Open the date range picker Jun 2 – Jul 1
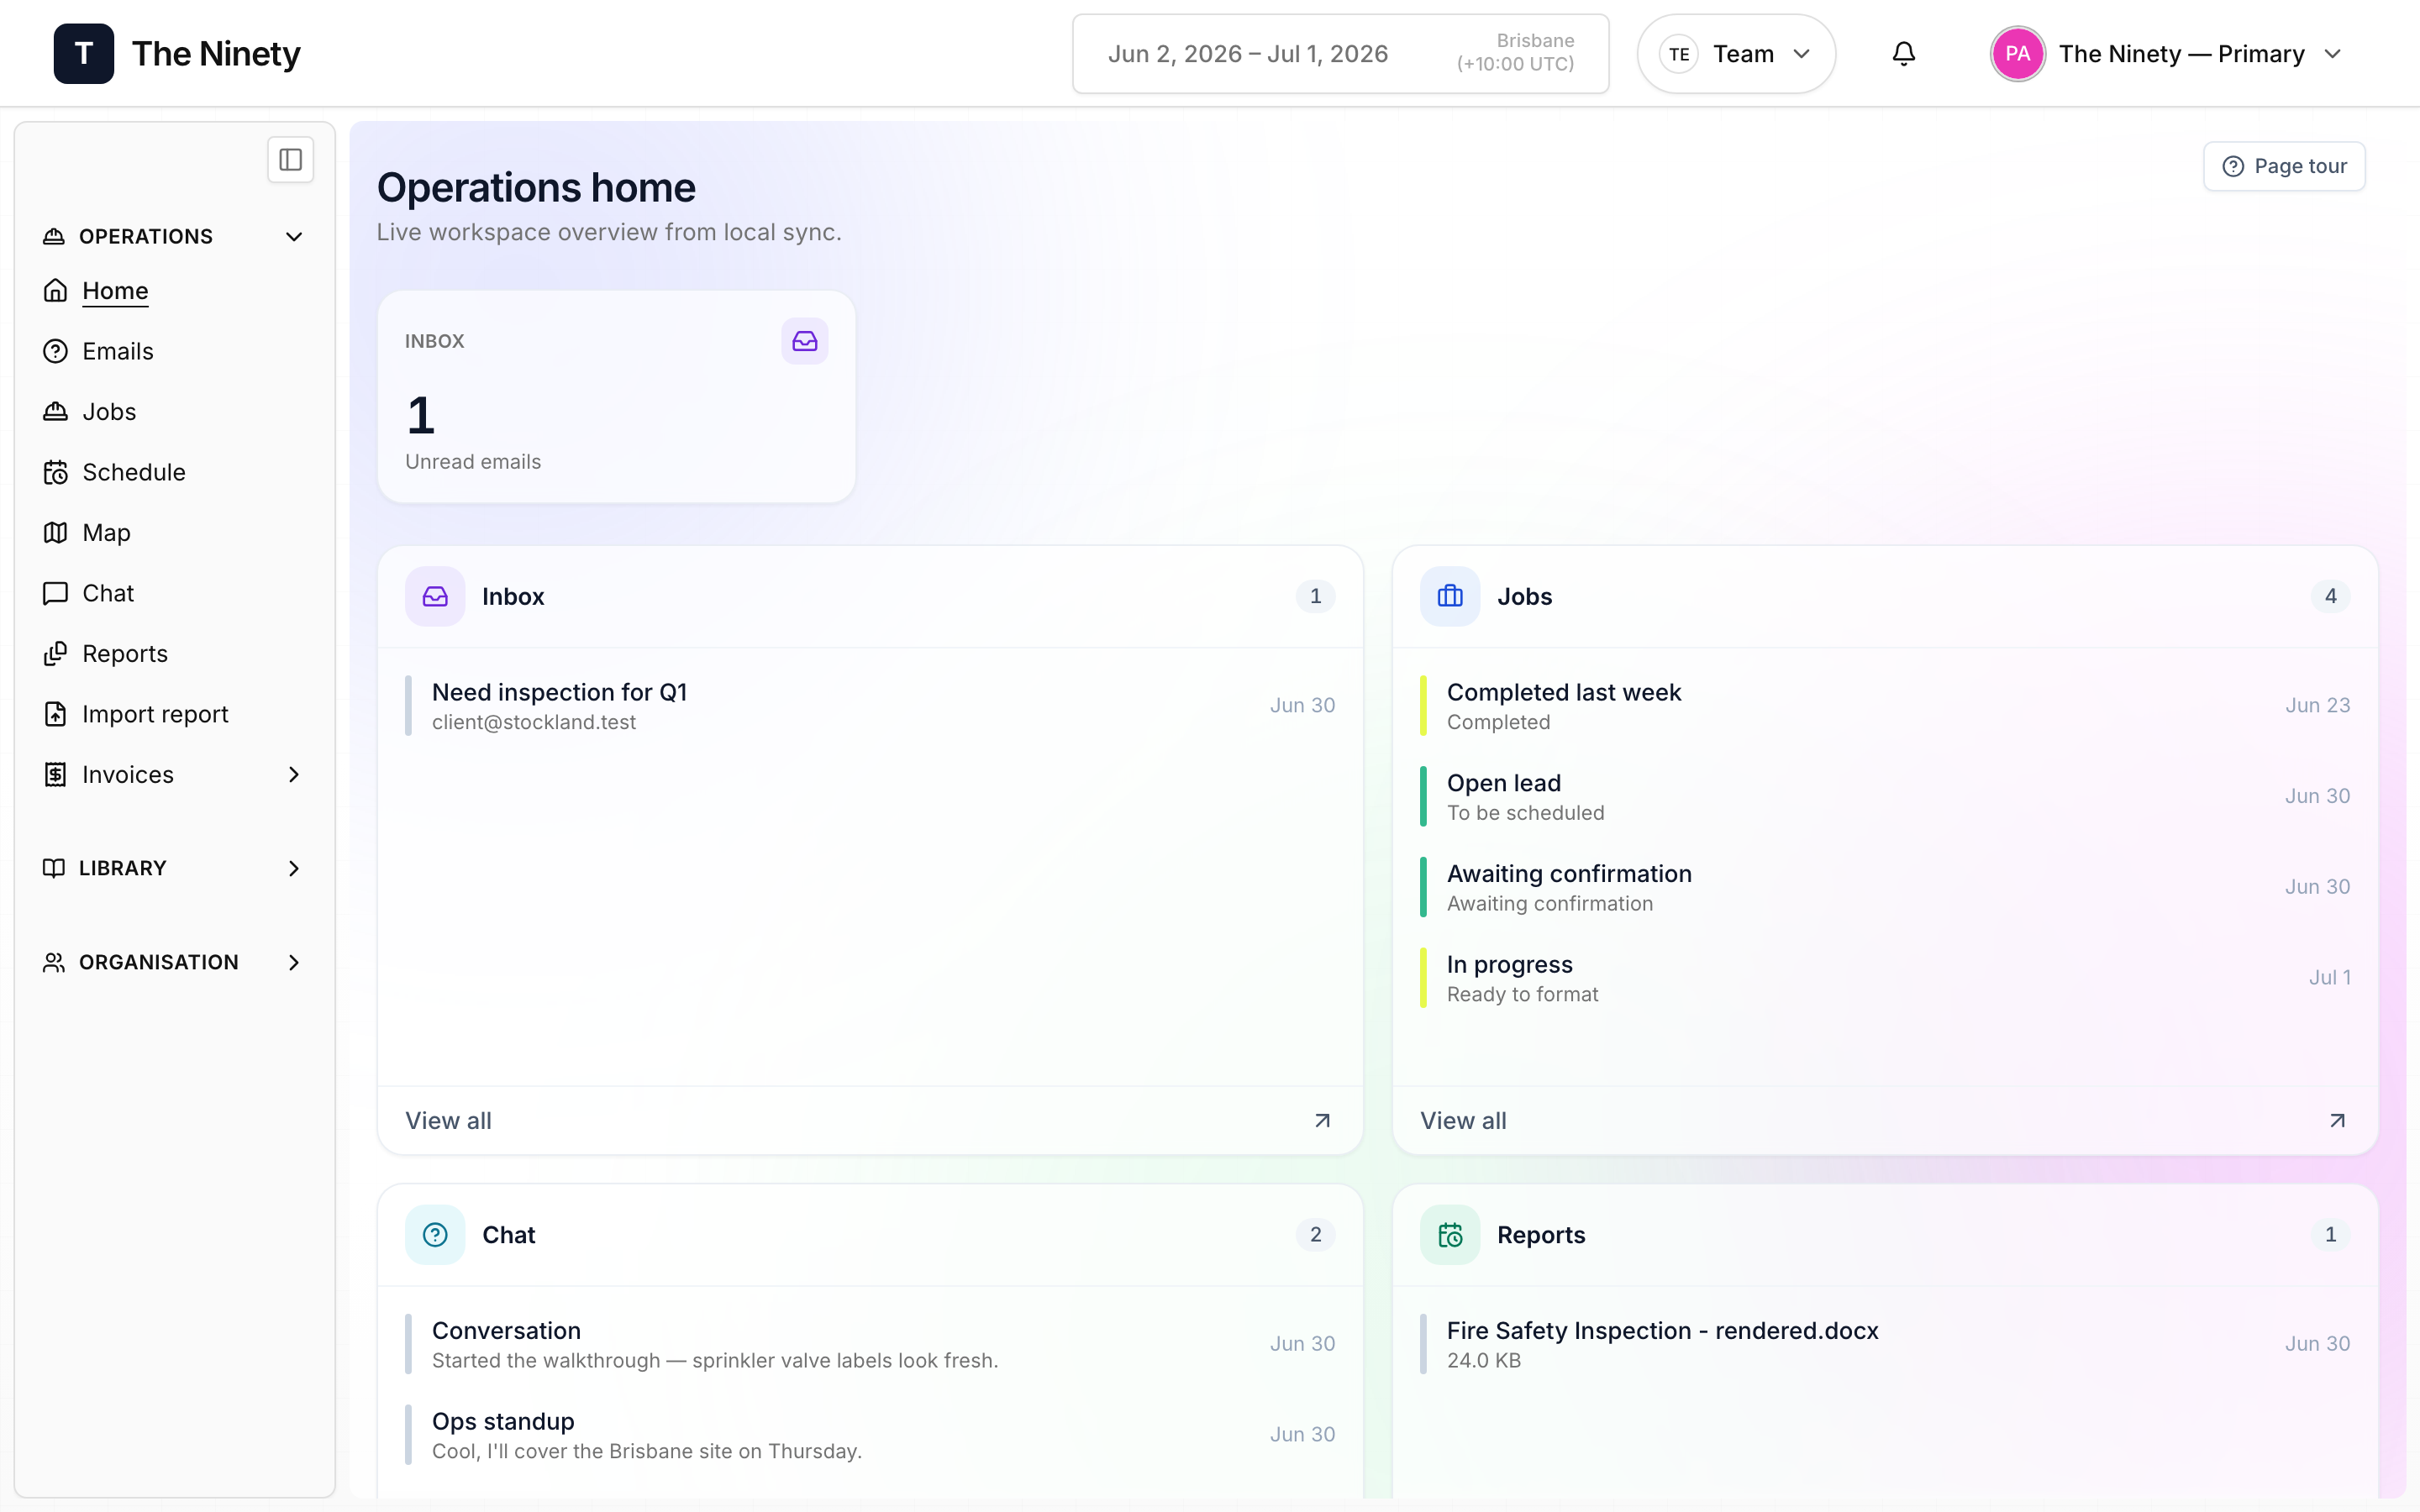 pyautogui.click(x=1340, y=54)
